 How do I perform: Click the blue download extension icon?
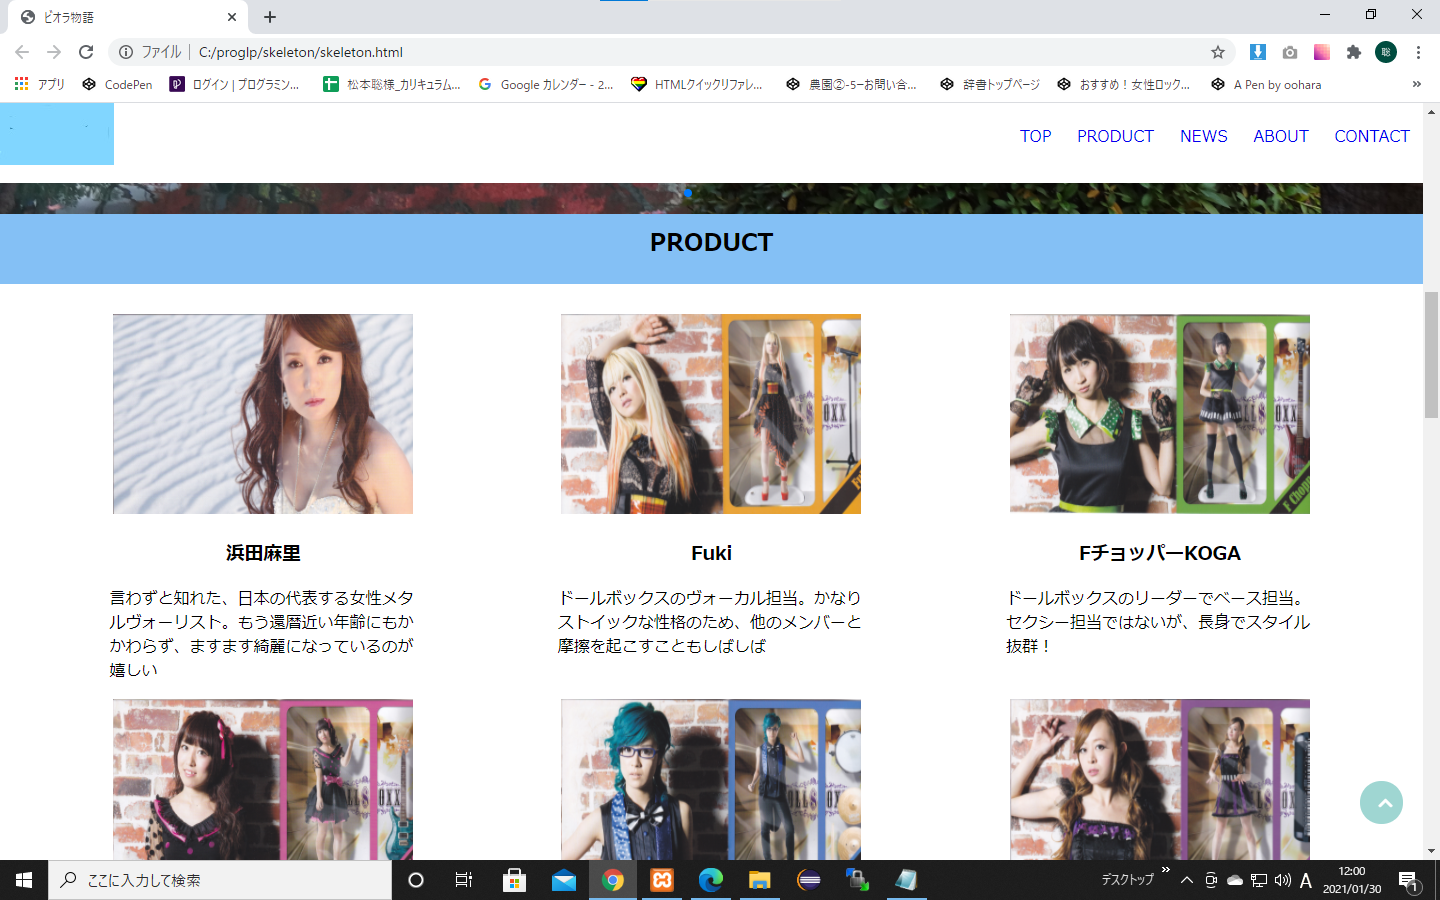point(1258,52)
